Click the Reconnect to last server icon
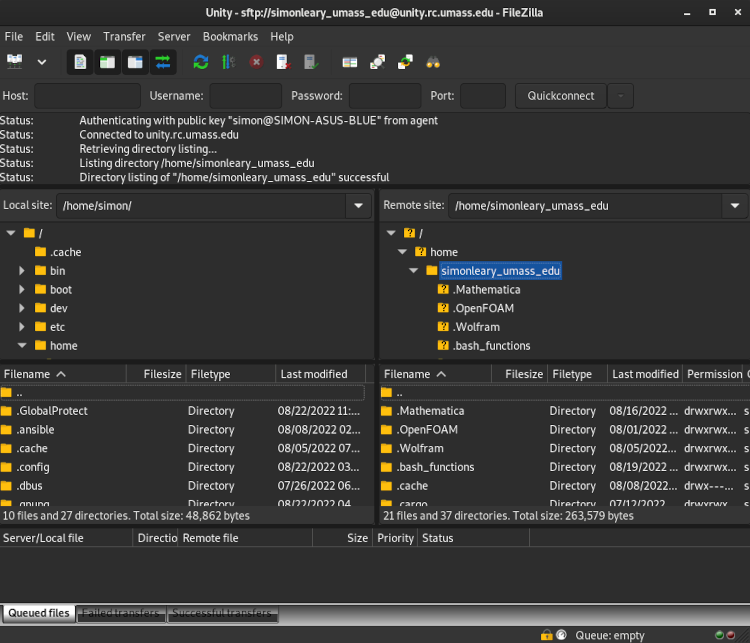Screen dimensions: 750x643 (x=311, y=61)
